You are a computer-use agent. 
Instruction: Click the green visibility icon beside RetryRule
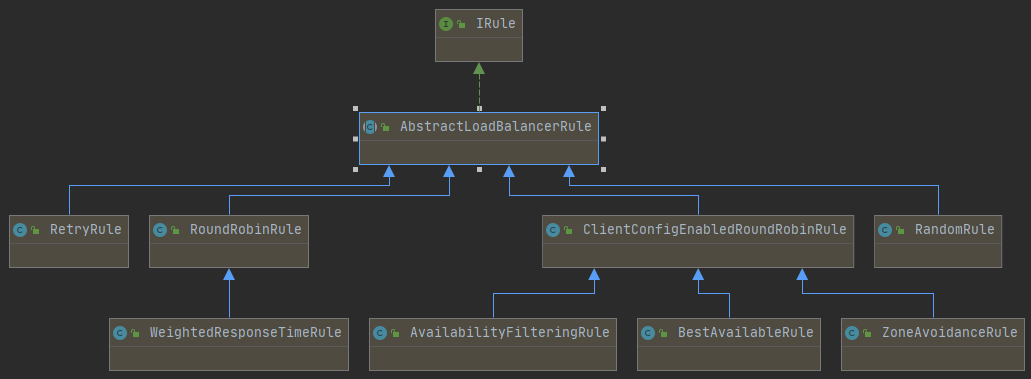[35, 230]
